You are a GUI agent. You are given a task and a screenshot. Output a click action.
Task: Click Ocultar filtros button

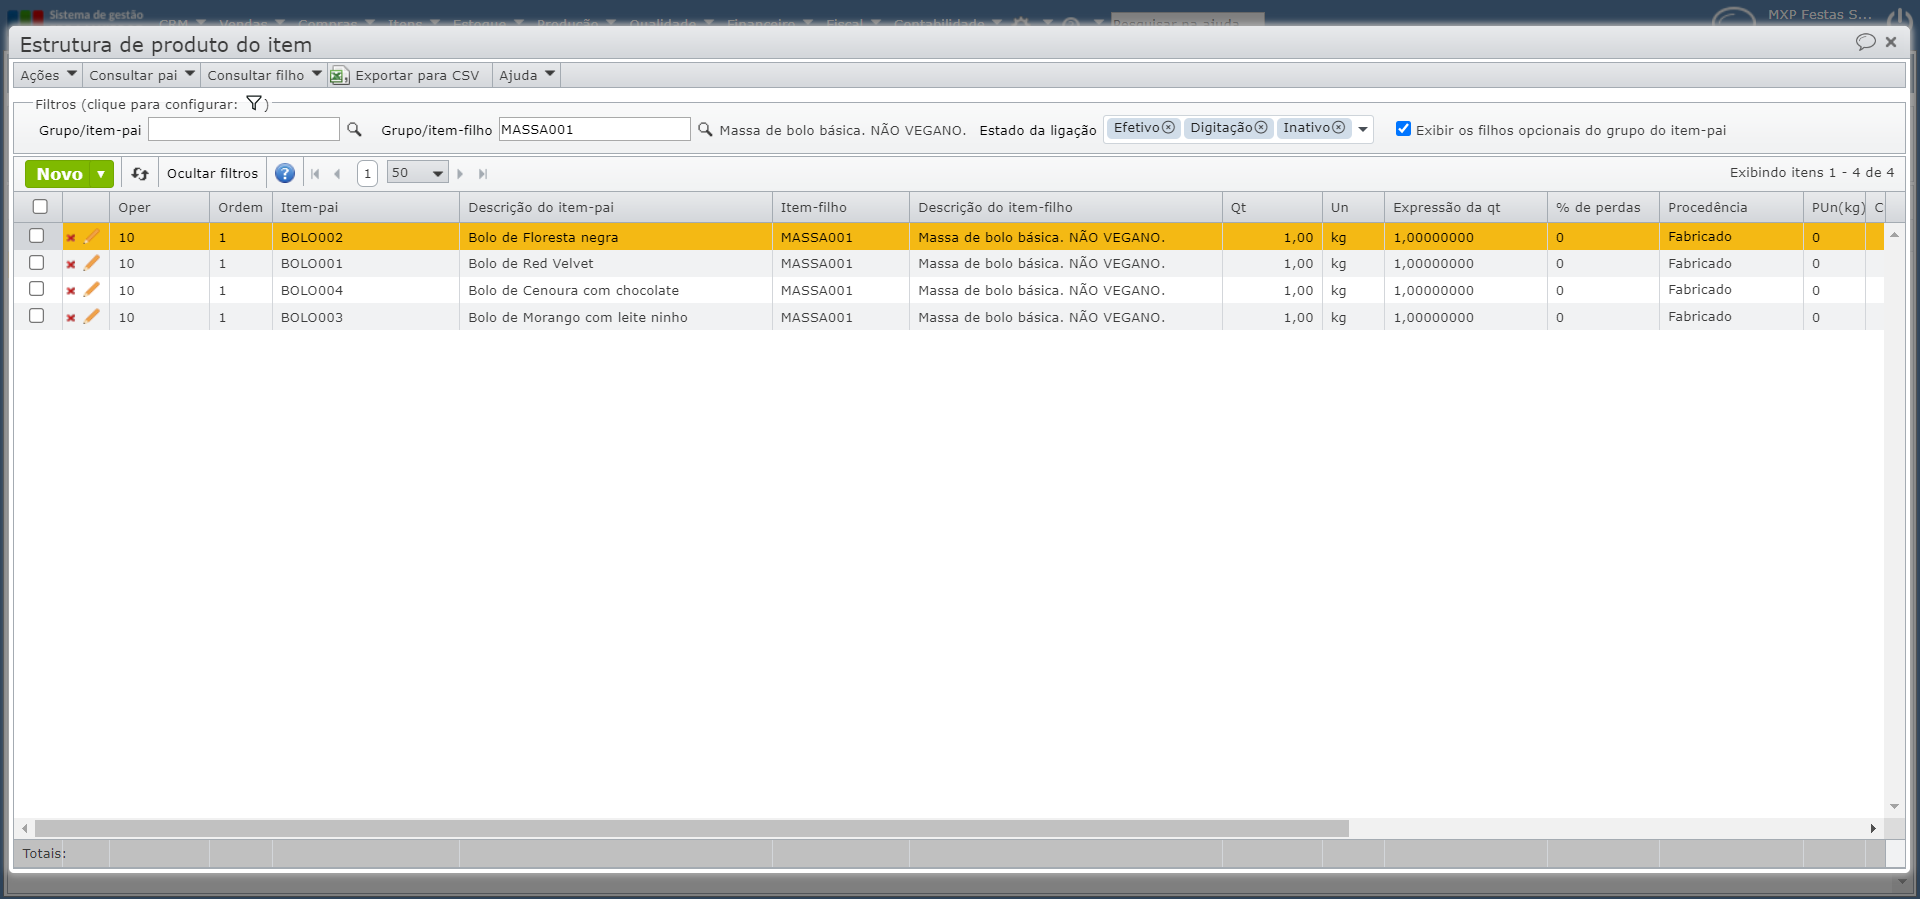[212, 174]
